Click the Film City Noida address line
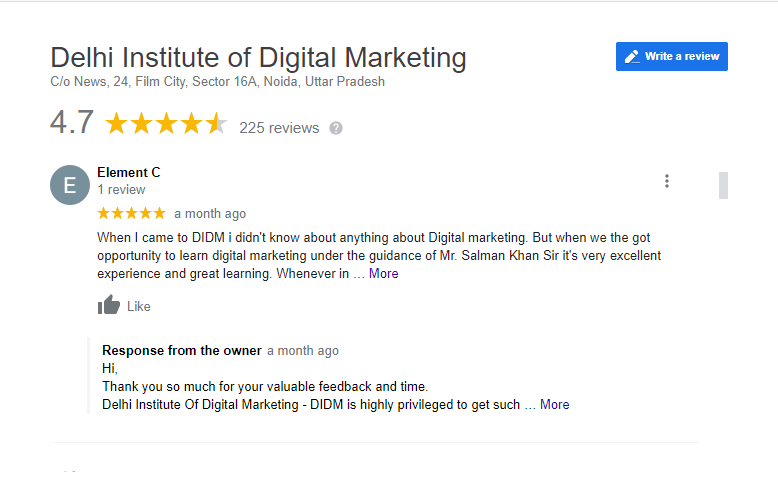778x497 pixels. tap(217, 82)
